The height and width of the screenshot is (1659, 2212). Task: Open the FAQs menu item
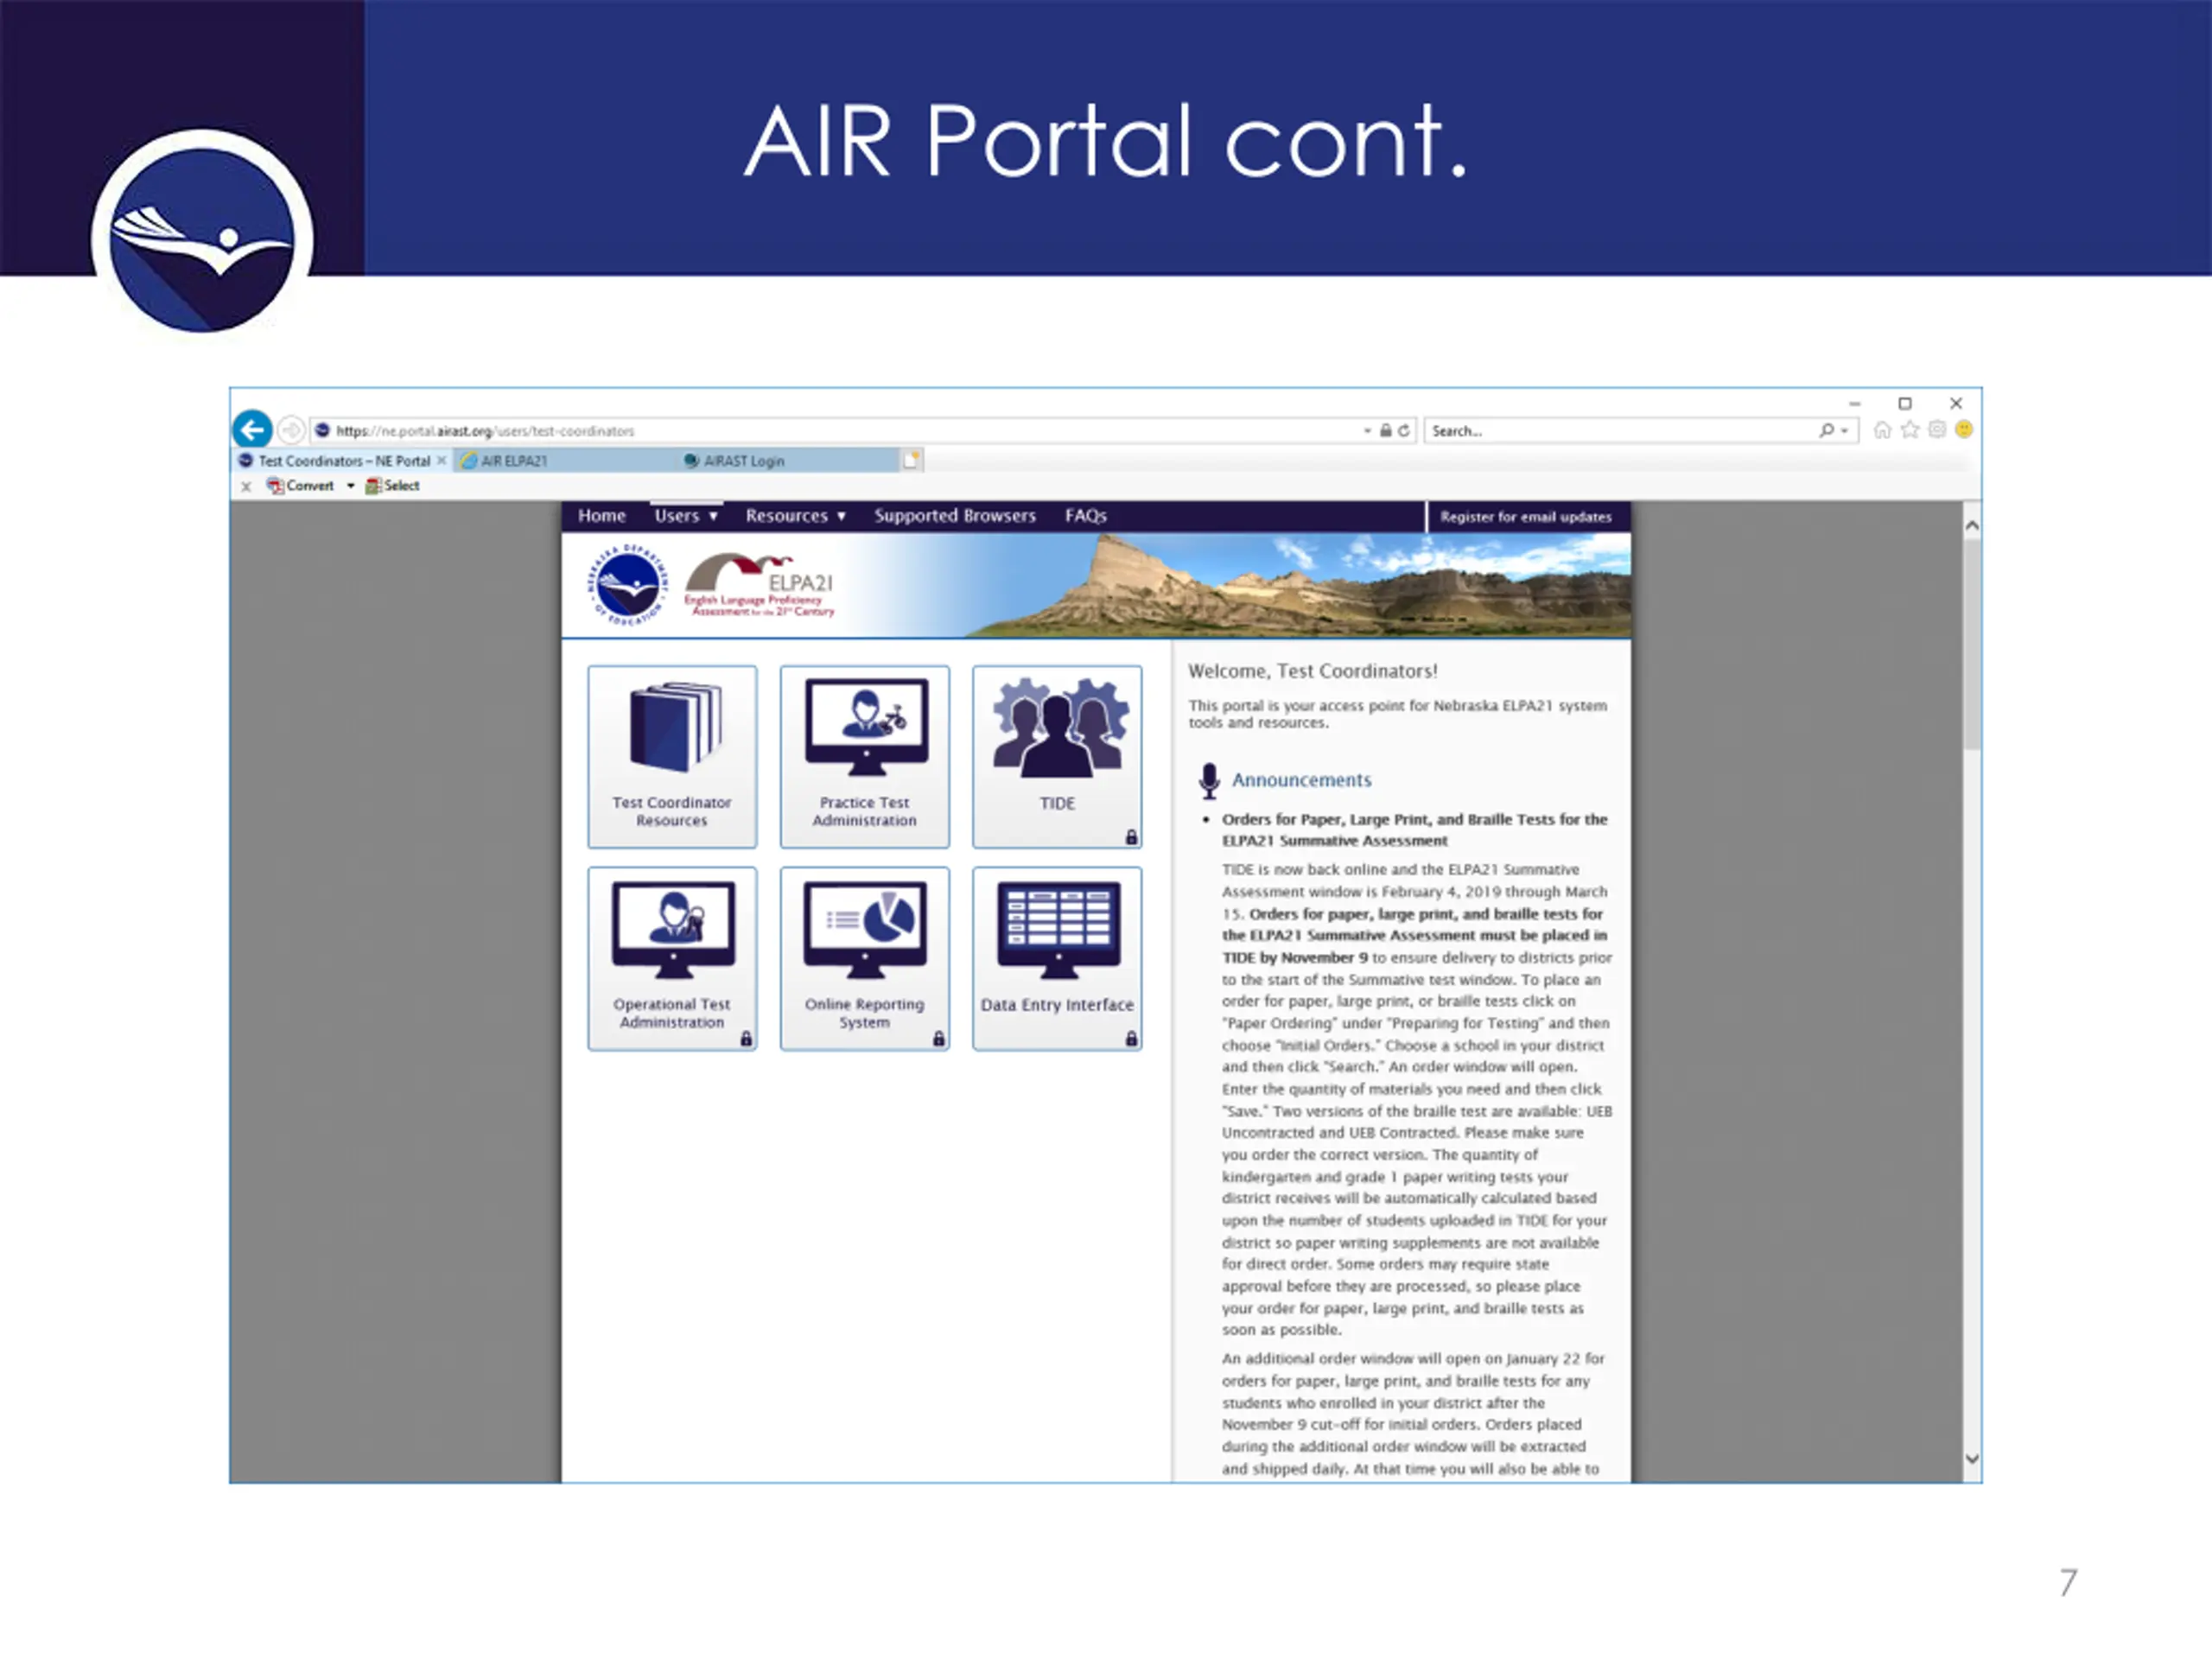tap(1086, 516)
